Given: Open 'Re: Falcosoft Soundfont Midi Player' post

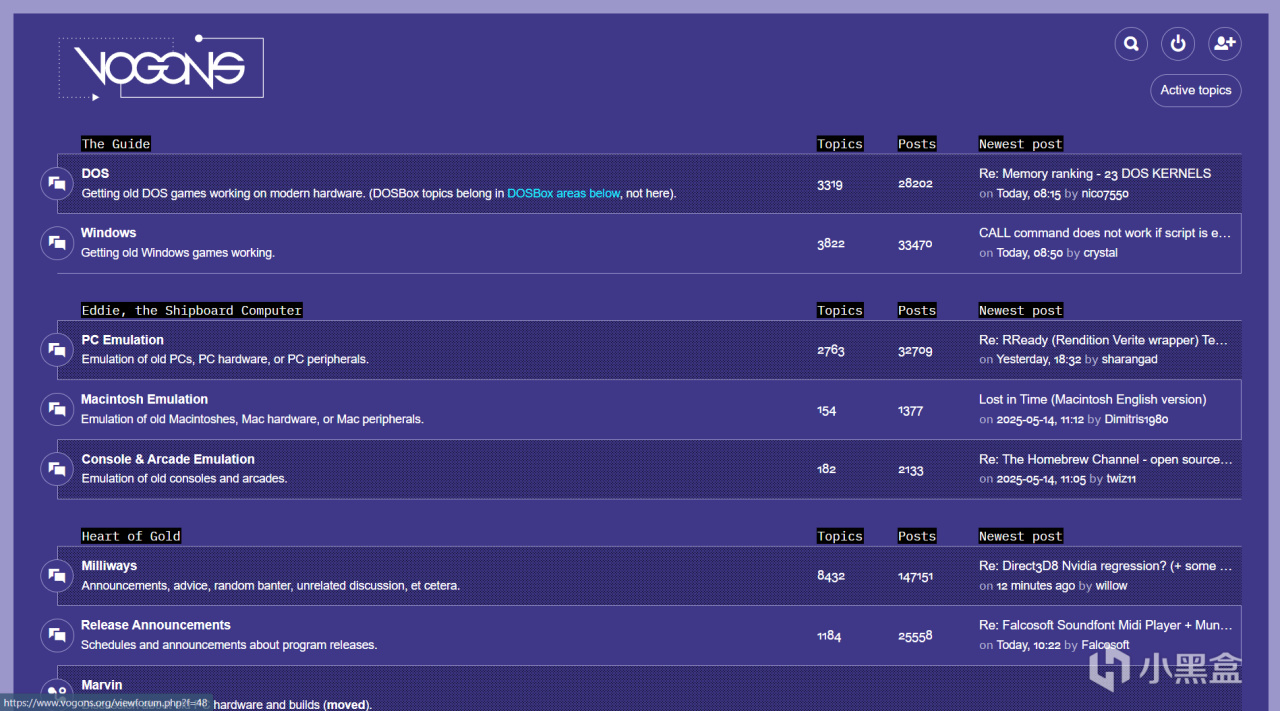Looking at the screenshot, I should (1106, 625).
